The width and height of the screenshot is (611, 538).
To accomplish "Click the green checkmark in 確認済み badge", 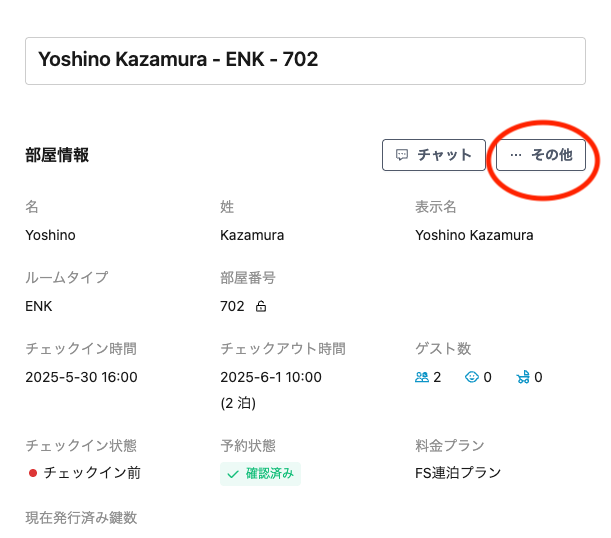I will tap(233, 474).
